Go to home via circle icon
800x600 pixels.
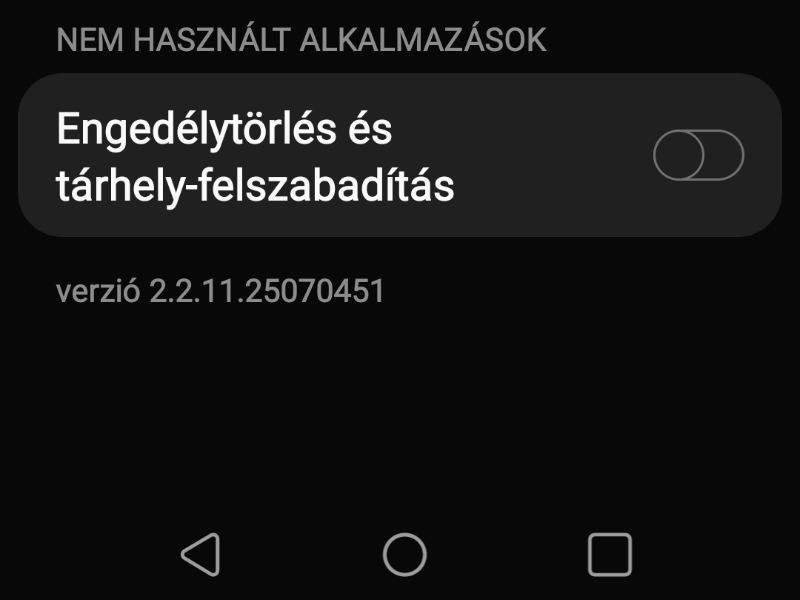[405, 555]
